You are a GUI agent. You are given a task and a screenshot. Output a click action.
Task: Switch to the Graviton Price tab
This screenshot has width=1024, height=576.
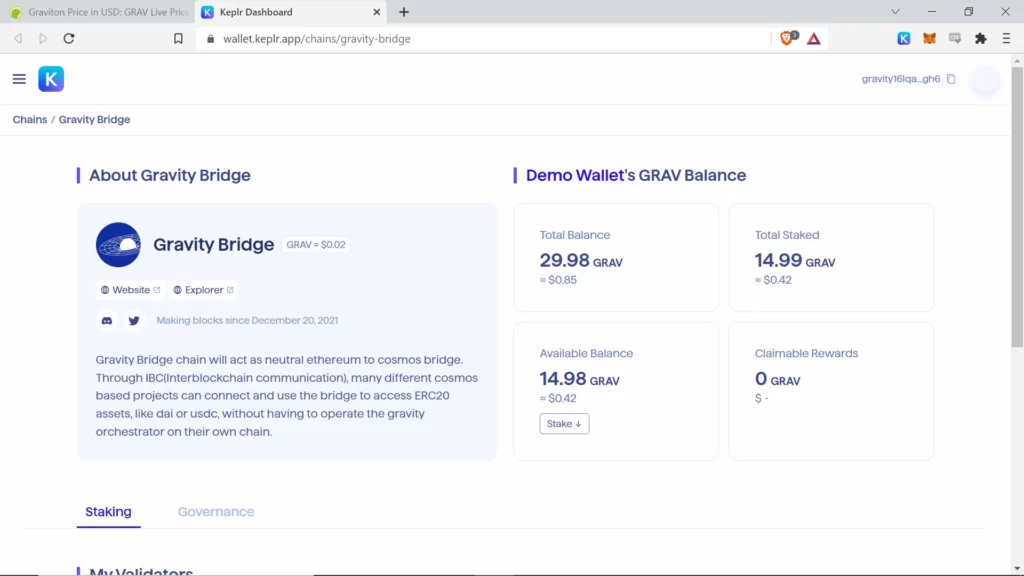click(x=98, y=12)
